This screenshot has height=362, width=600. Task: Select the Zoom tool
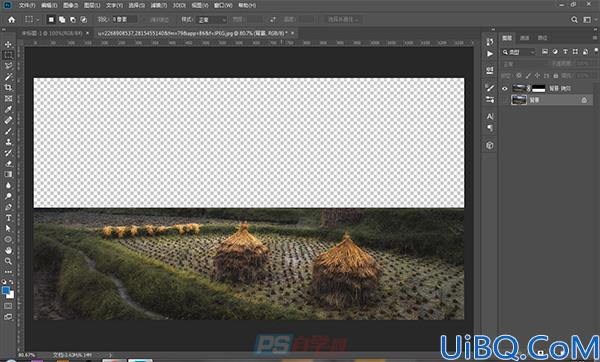tap(8, 261)
